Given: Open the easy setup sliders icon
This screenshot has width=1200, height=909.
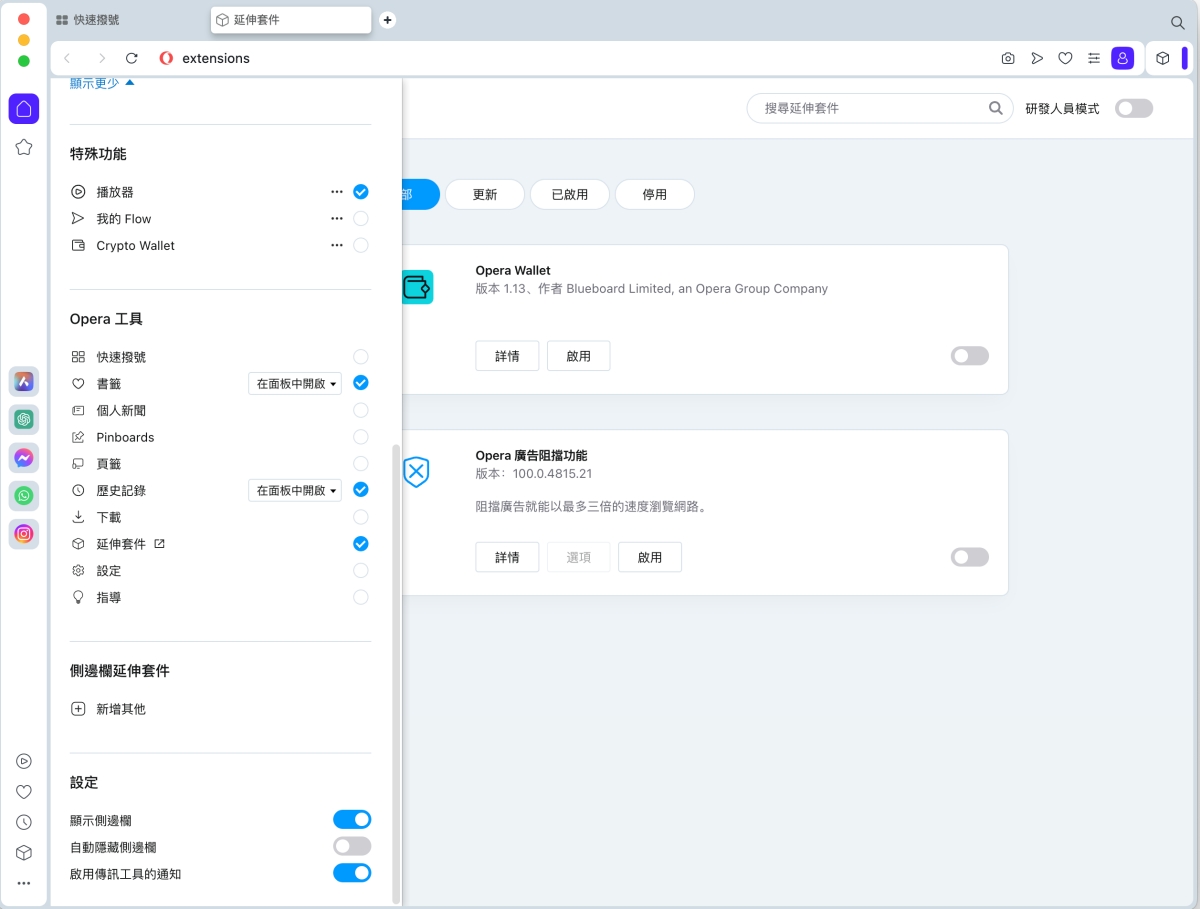Looking at the screenshot, I should pyautogui.click(x=1094, y=58).
